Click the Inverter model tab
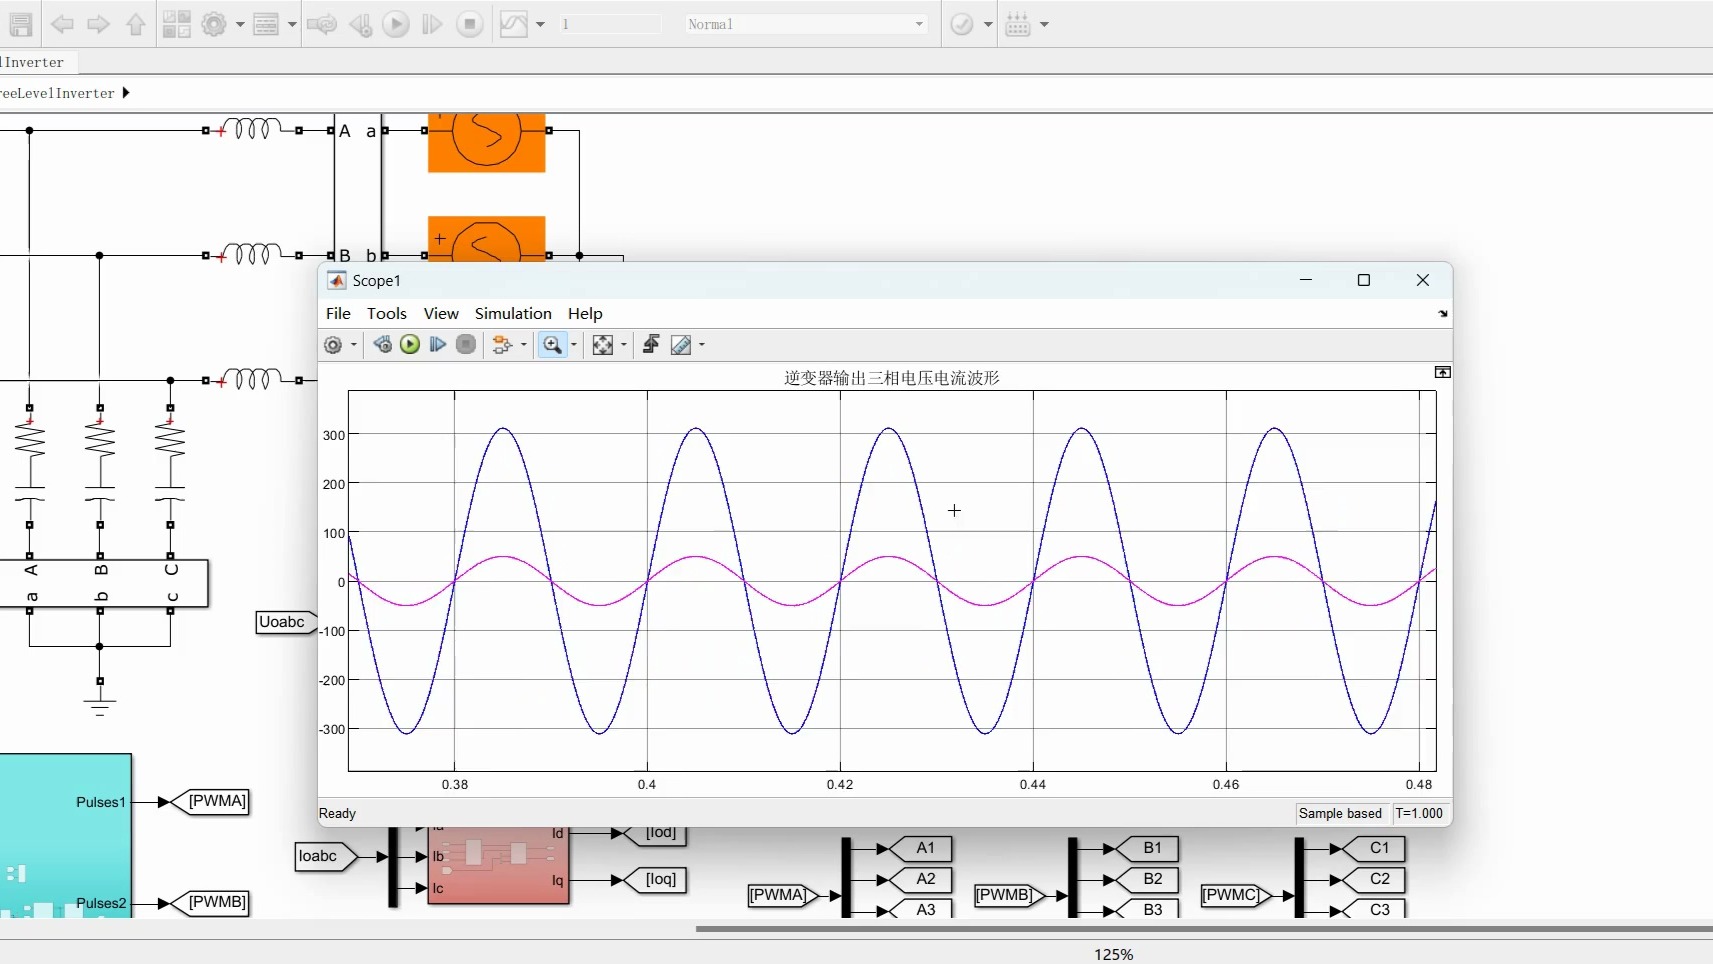The image size is (1713, 964). (34, 62)
